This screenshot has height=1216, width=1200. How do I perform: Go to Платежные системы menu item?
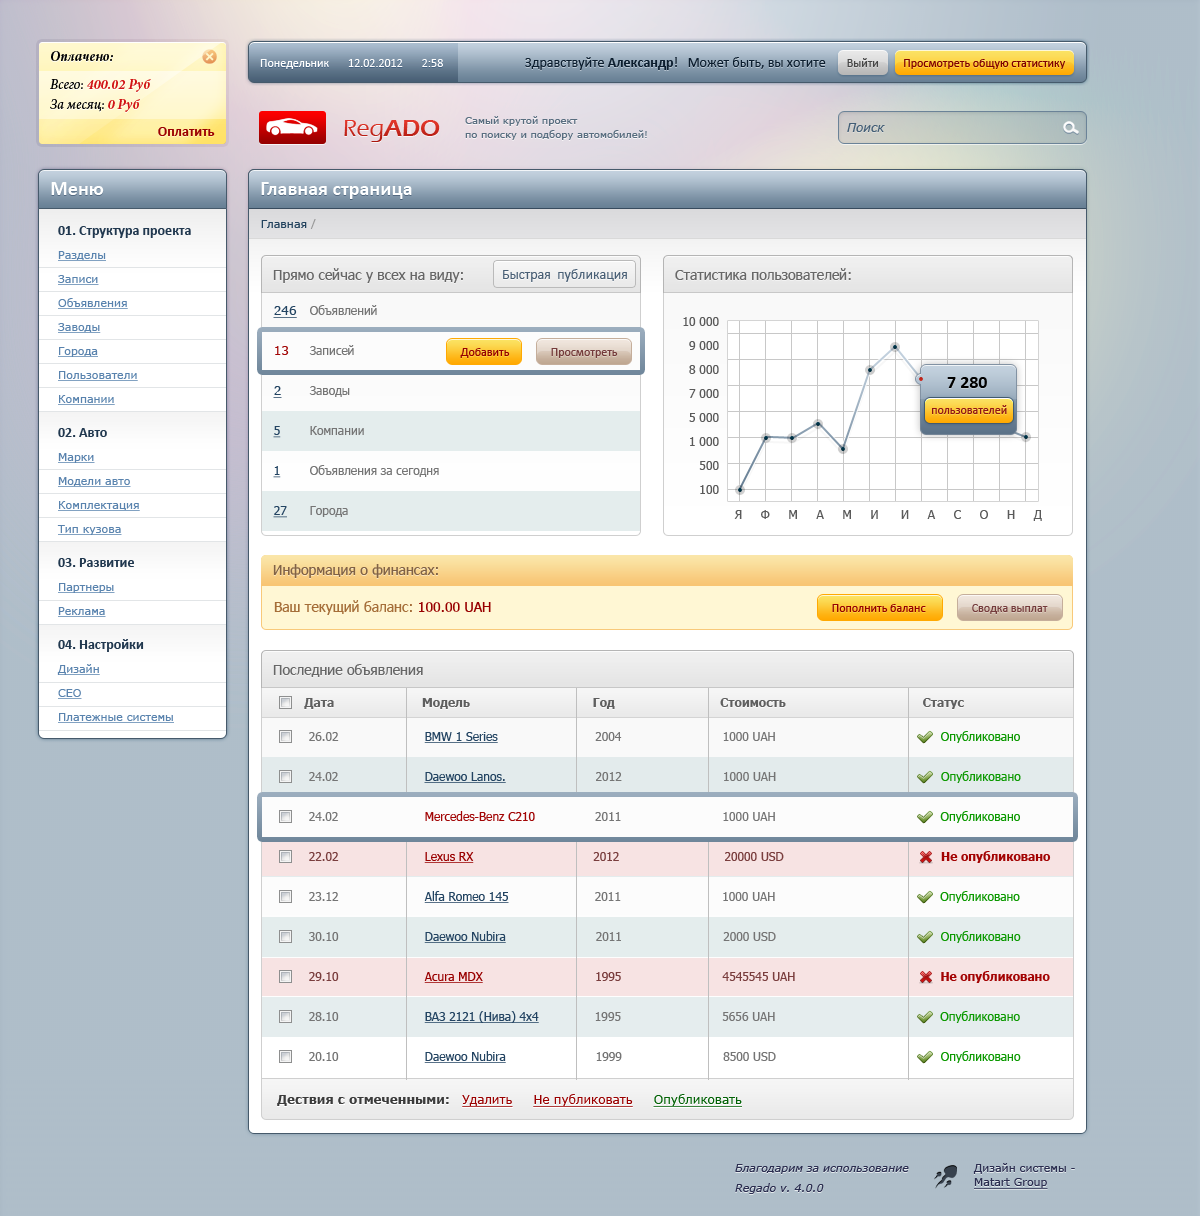[x=116, y=717]
